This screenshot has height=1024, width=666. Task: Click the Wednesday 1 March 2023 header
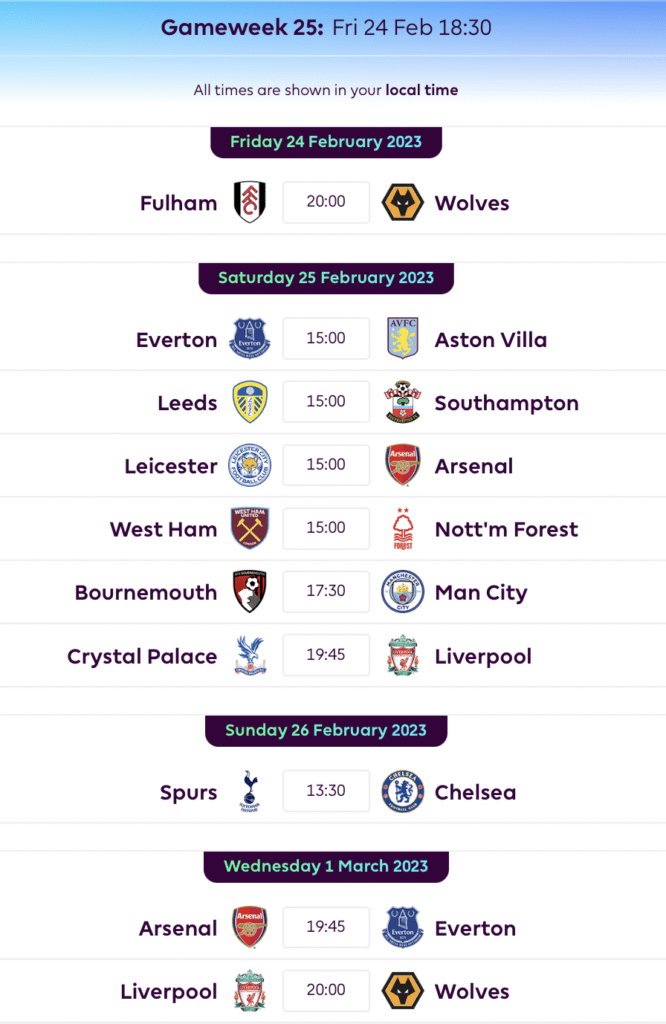(x=326, y=866)
